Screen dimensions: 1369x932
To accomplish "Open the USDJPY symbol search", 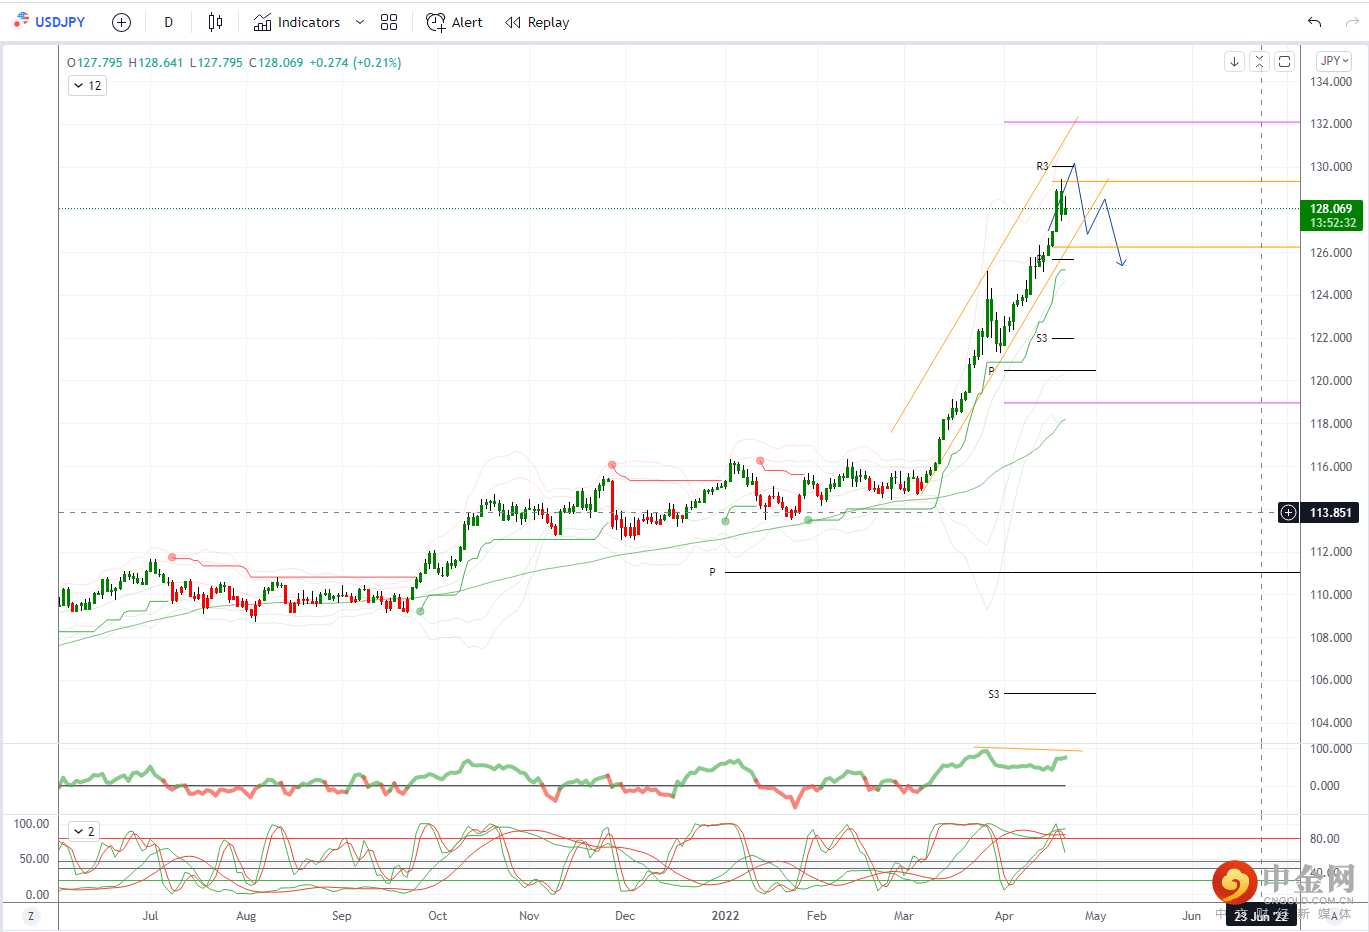I will [50, 22].
